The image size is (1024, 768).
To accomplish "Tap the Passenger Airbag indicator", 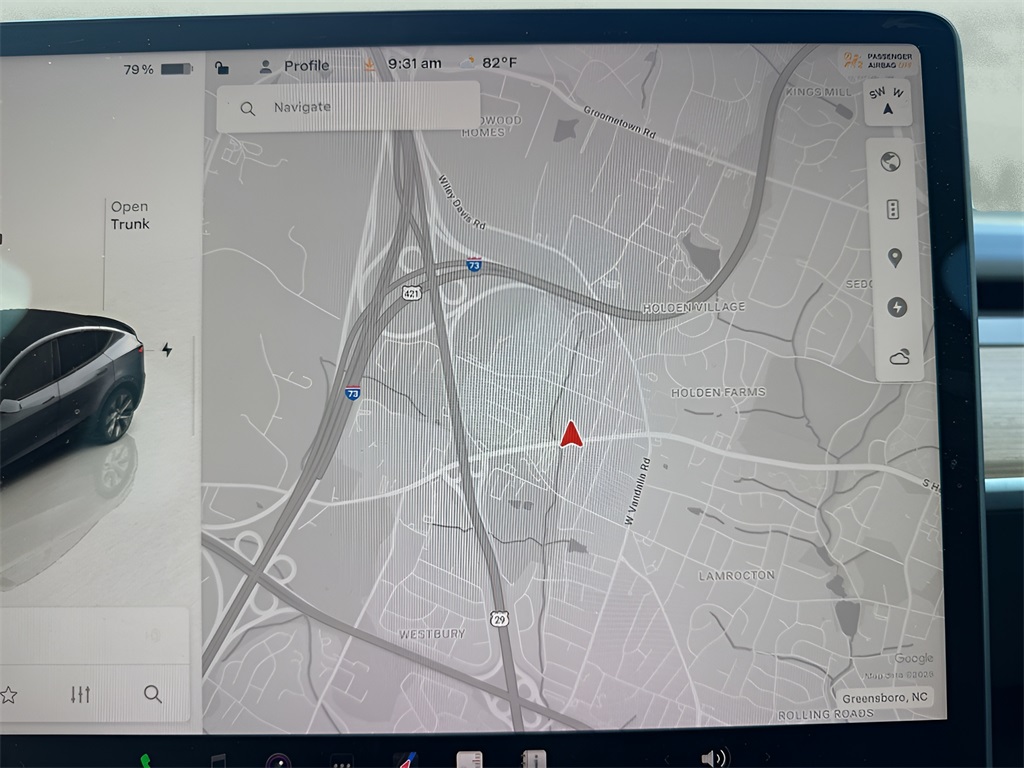I will click(x=866, y=61).
